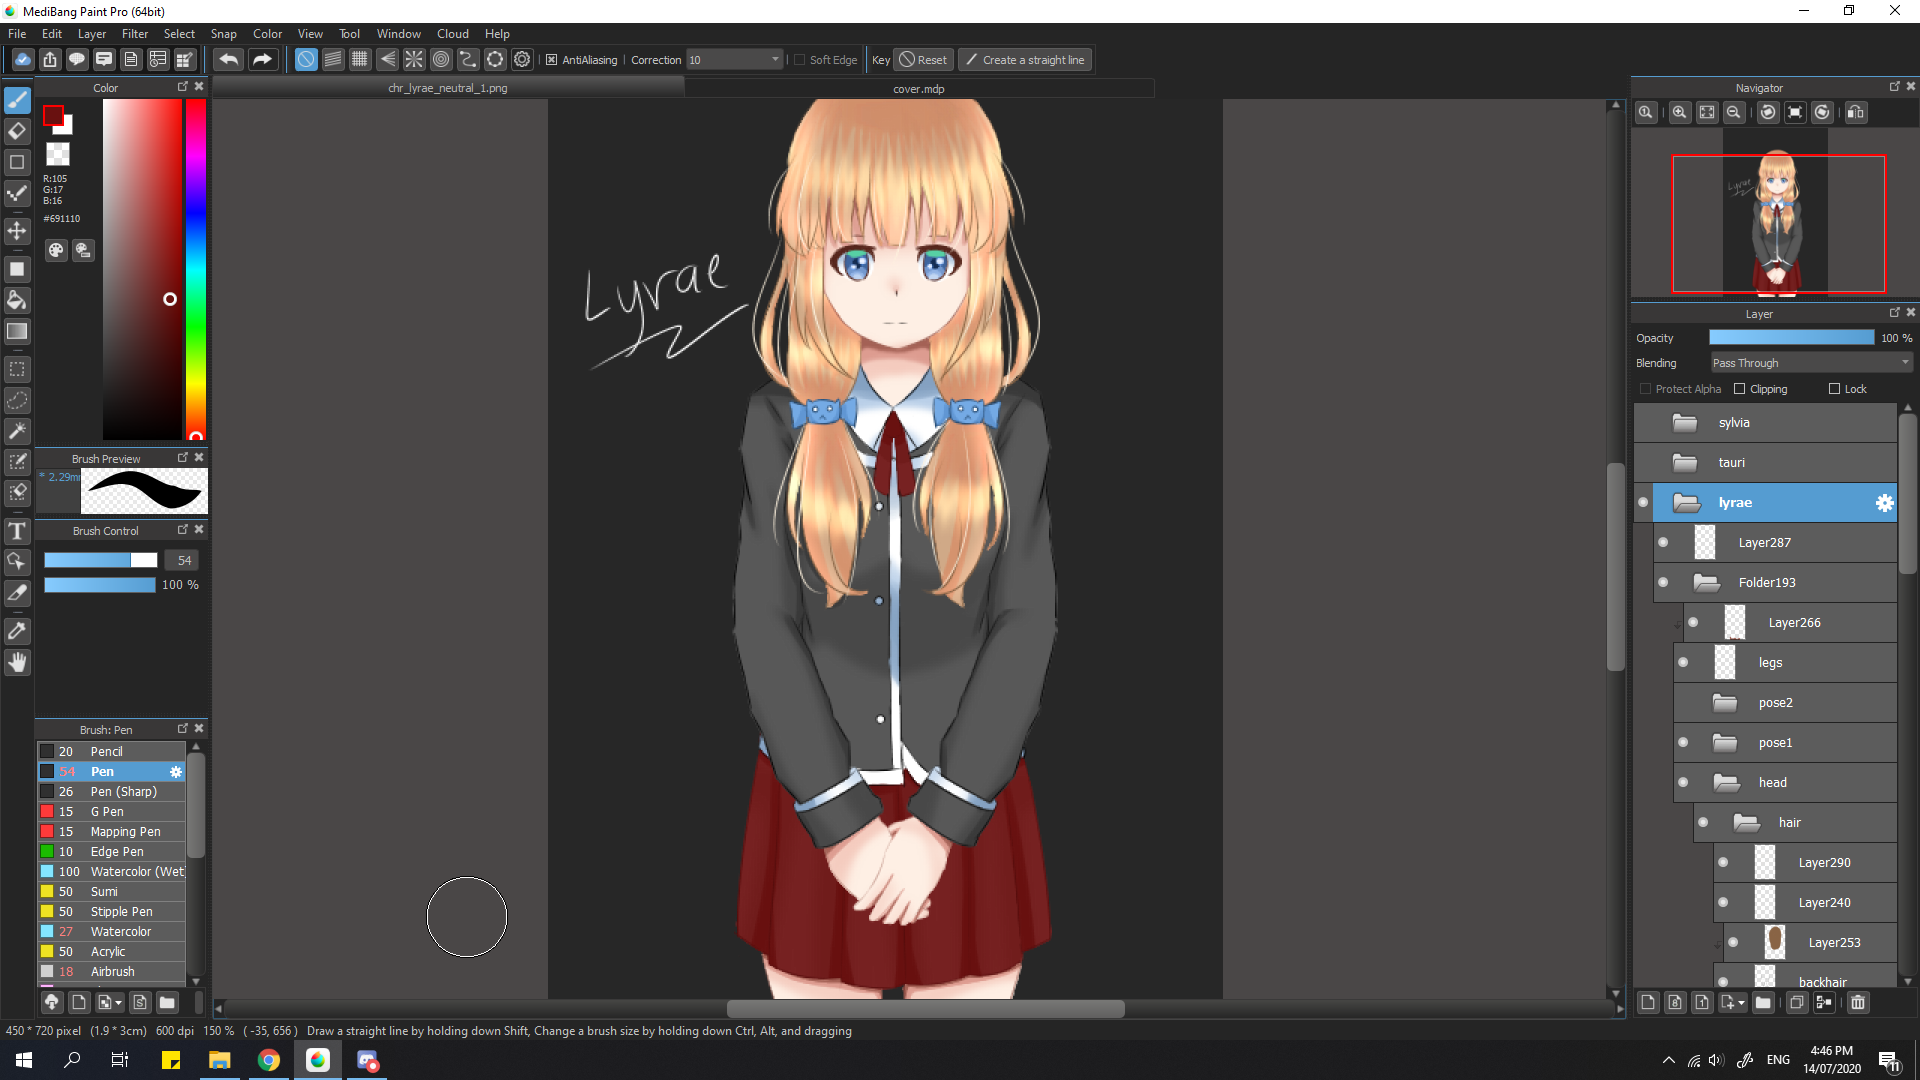Viewport: 1920px width, 1080px height.
Task: Expand the sylvia folder
Action: pos(1685,423)
